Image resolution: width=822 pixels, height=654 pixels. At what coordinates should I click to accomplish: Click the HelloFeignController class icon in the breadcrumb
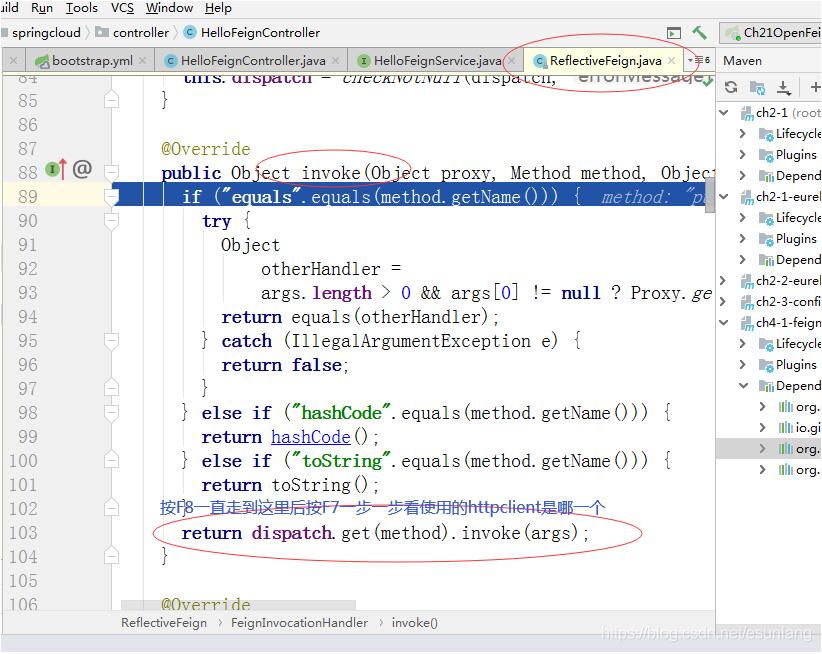pos(190,32)
